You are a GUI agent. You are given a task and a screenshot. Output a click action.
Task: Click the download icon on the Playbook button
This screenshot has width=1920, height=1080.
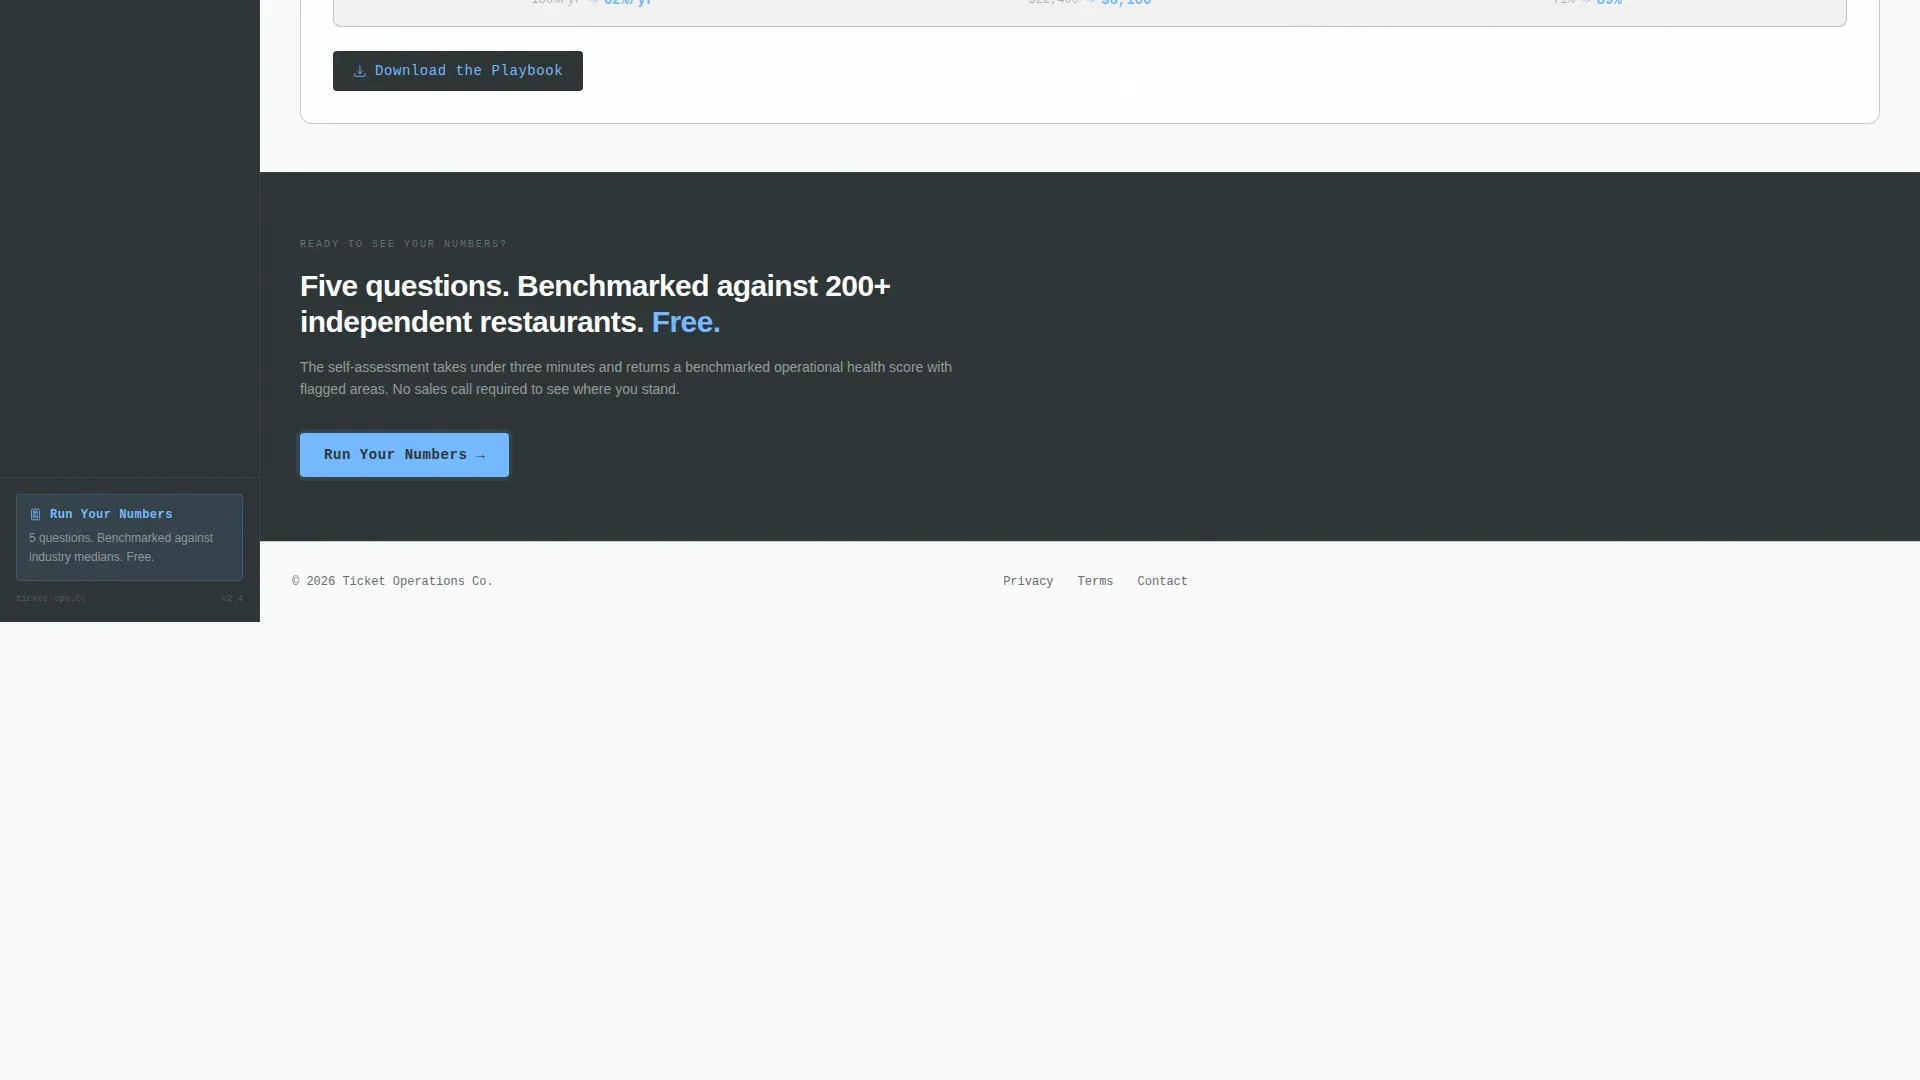[360, 71]
